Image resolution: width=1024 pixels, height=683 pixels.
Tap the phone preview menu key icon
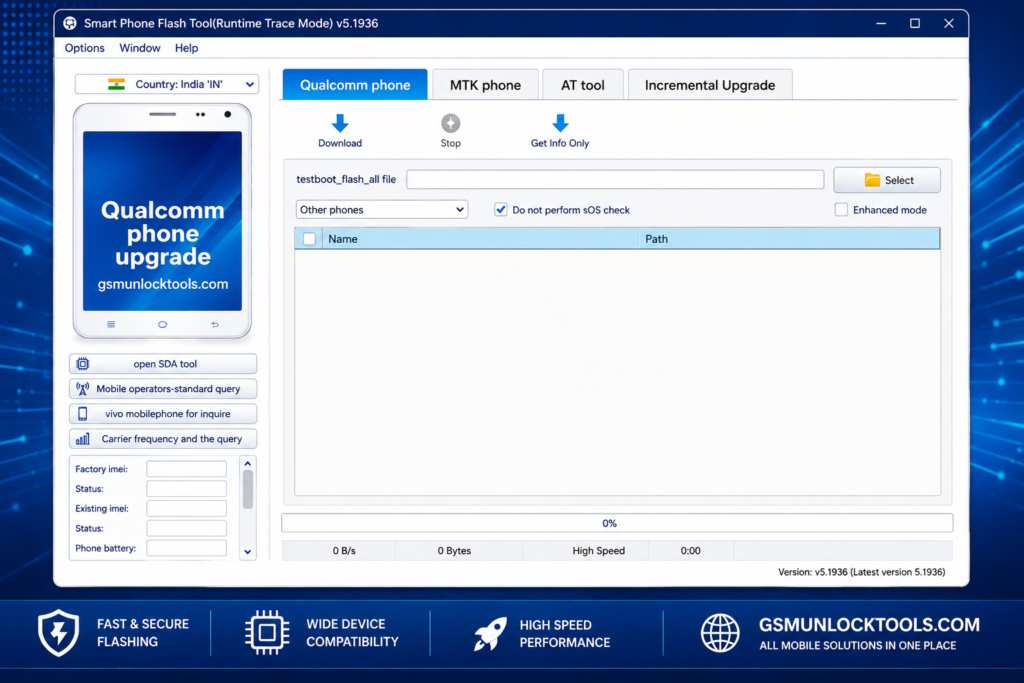[111, 325]
